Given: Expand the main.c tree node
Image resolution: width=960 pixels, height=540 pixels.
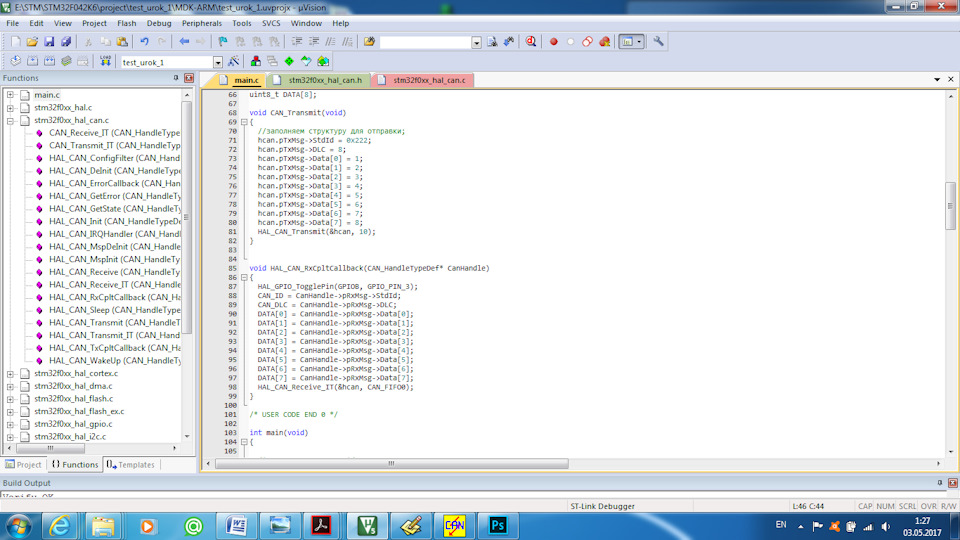Looking at the screenshot, I should 10,95.
